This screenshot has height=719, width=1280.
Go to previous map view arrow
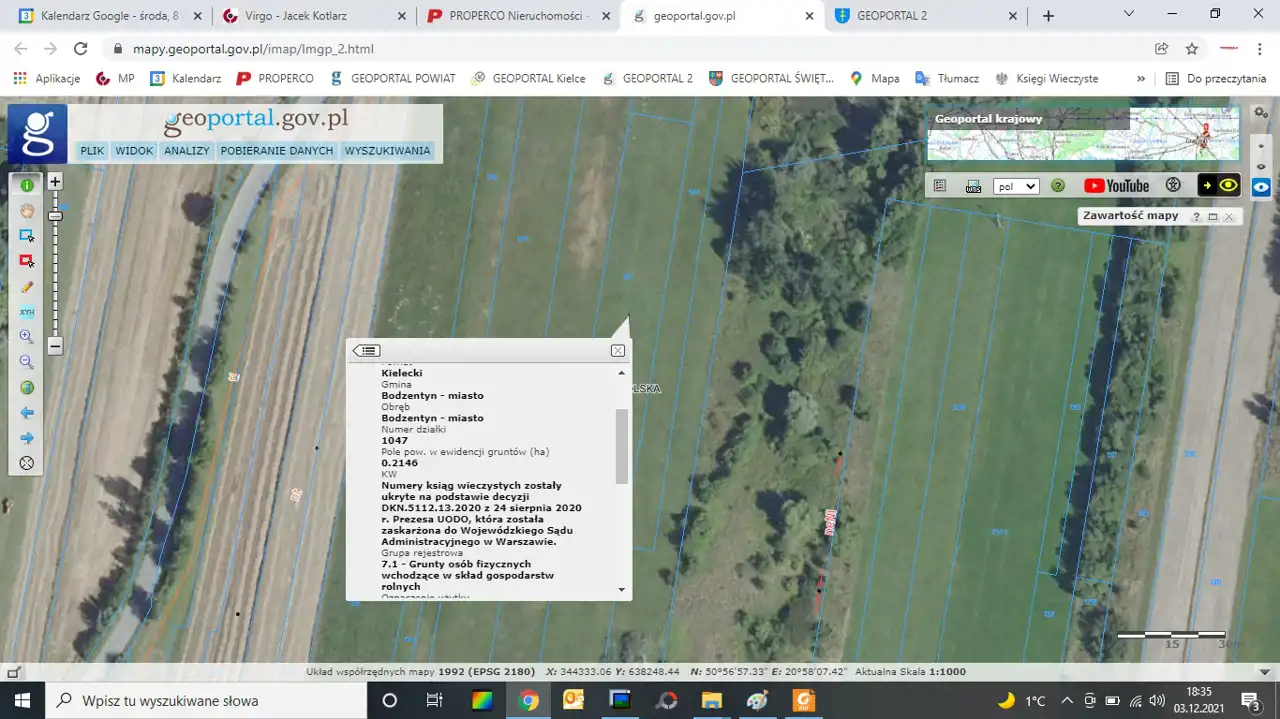click(27, 413)
